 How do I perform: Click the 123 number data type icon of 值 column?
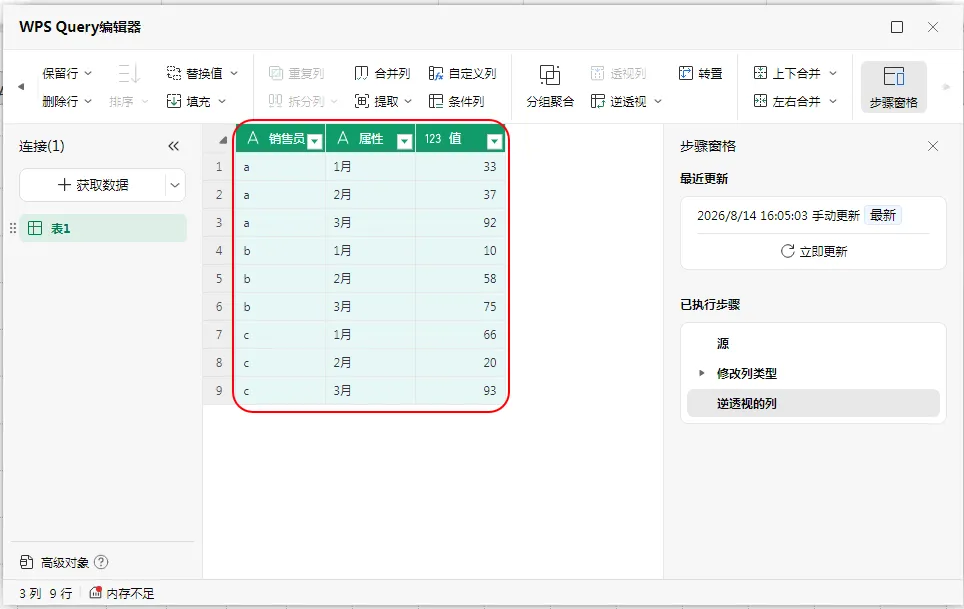click(x=433, y=139)
